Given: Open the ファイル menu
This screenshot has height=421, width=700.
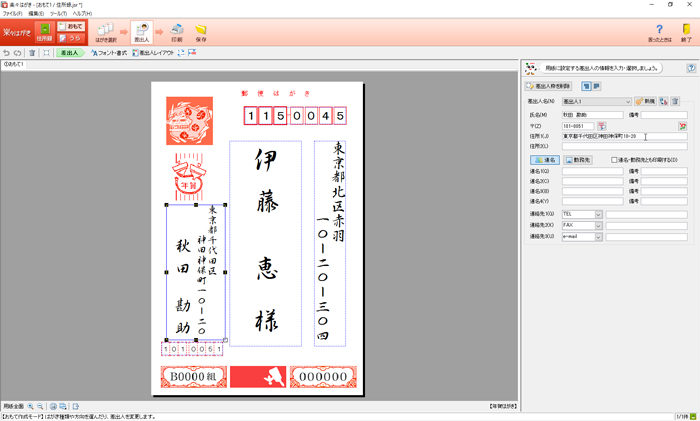Looking at the screenshot, I should (x=12, y=13).
